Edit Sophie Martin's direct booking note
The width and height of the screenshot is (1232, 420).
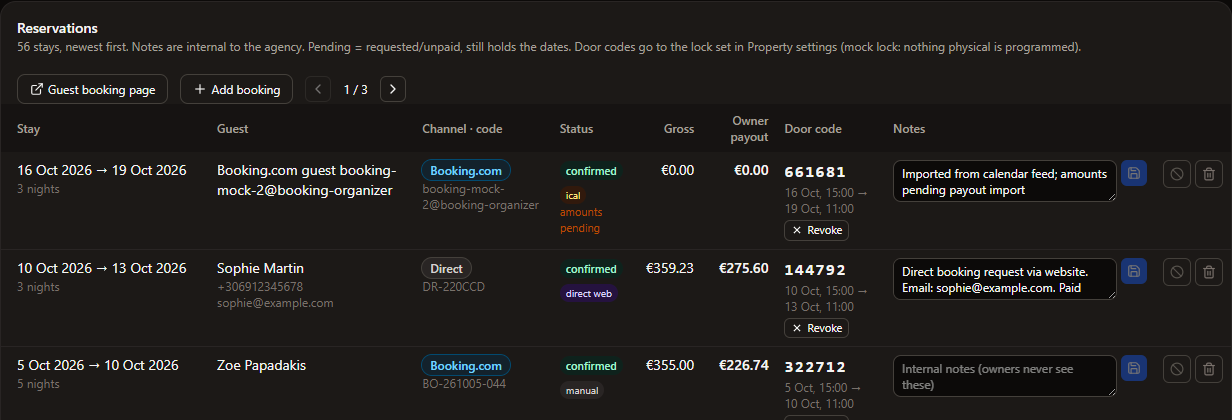click(x=1005, y=279)
